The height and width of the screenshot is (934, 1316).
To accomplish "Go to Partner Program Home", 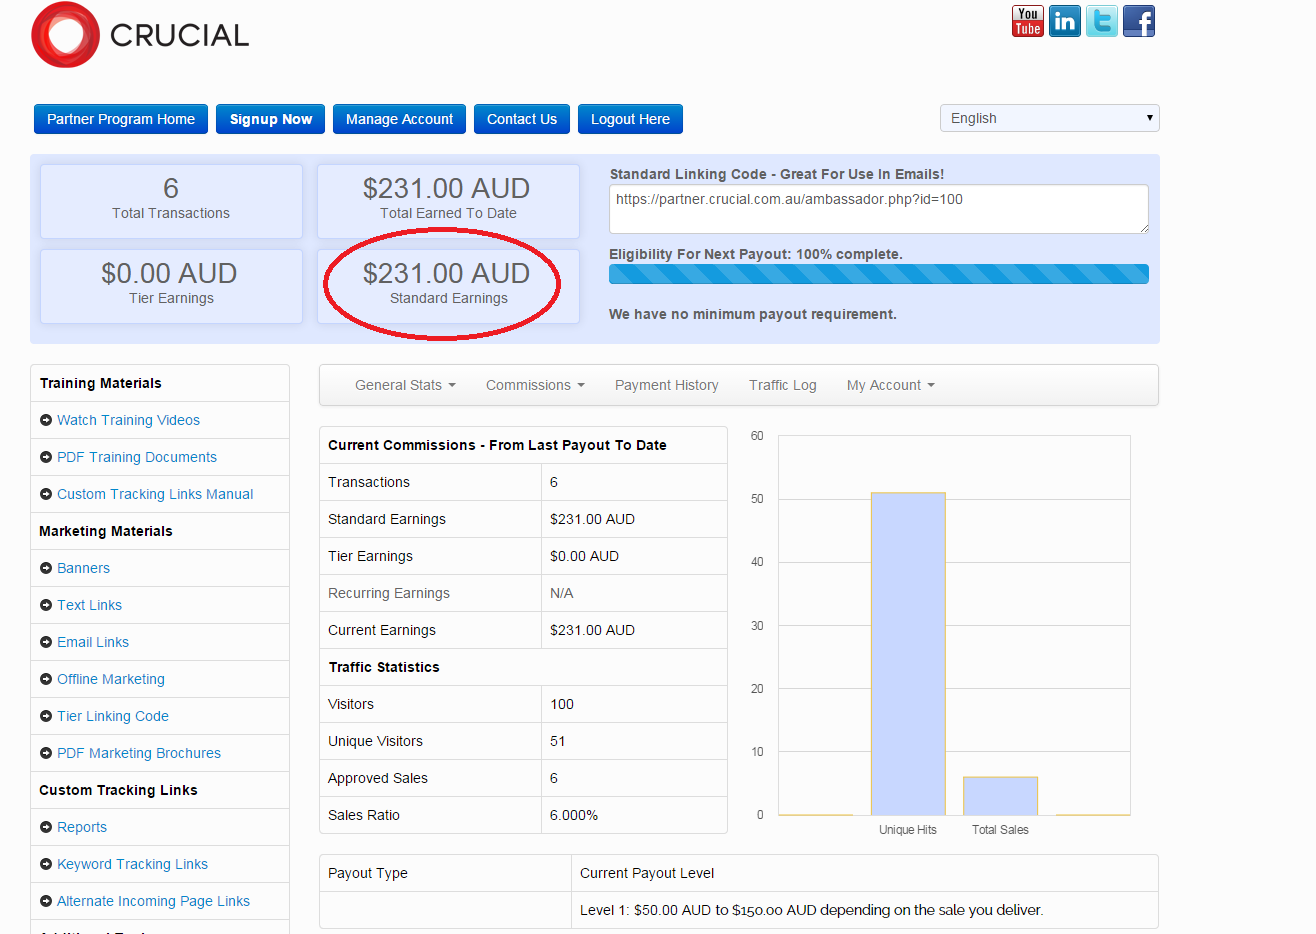I will coord(121,119).
